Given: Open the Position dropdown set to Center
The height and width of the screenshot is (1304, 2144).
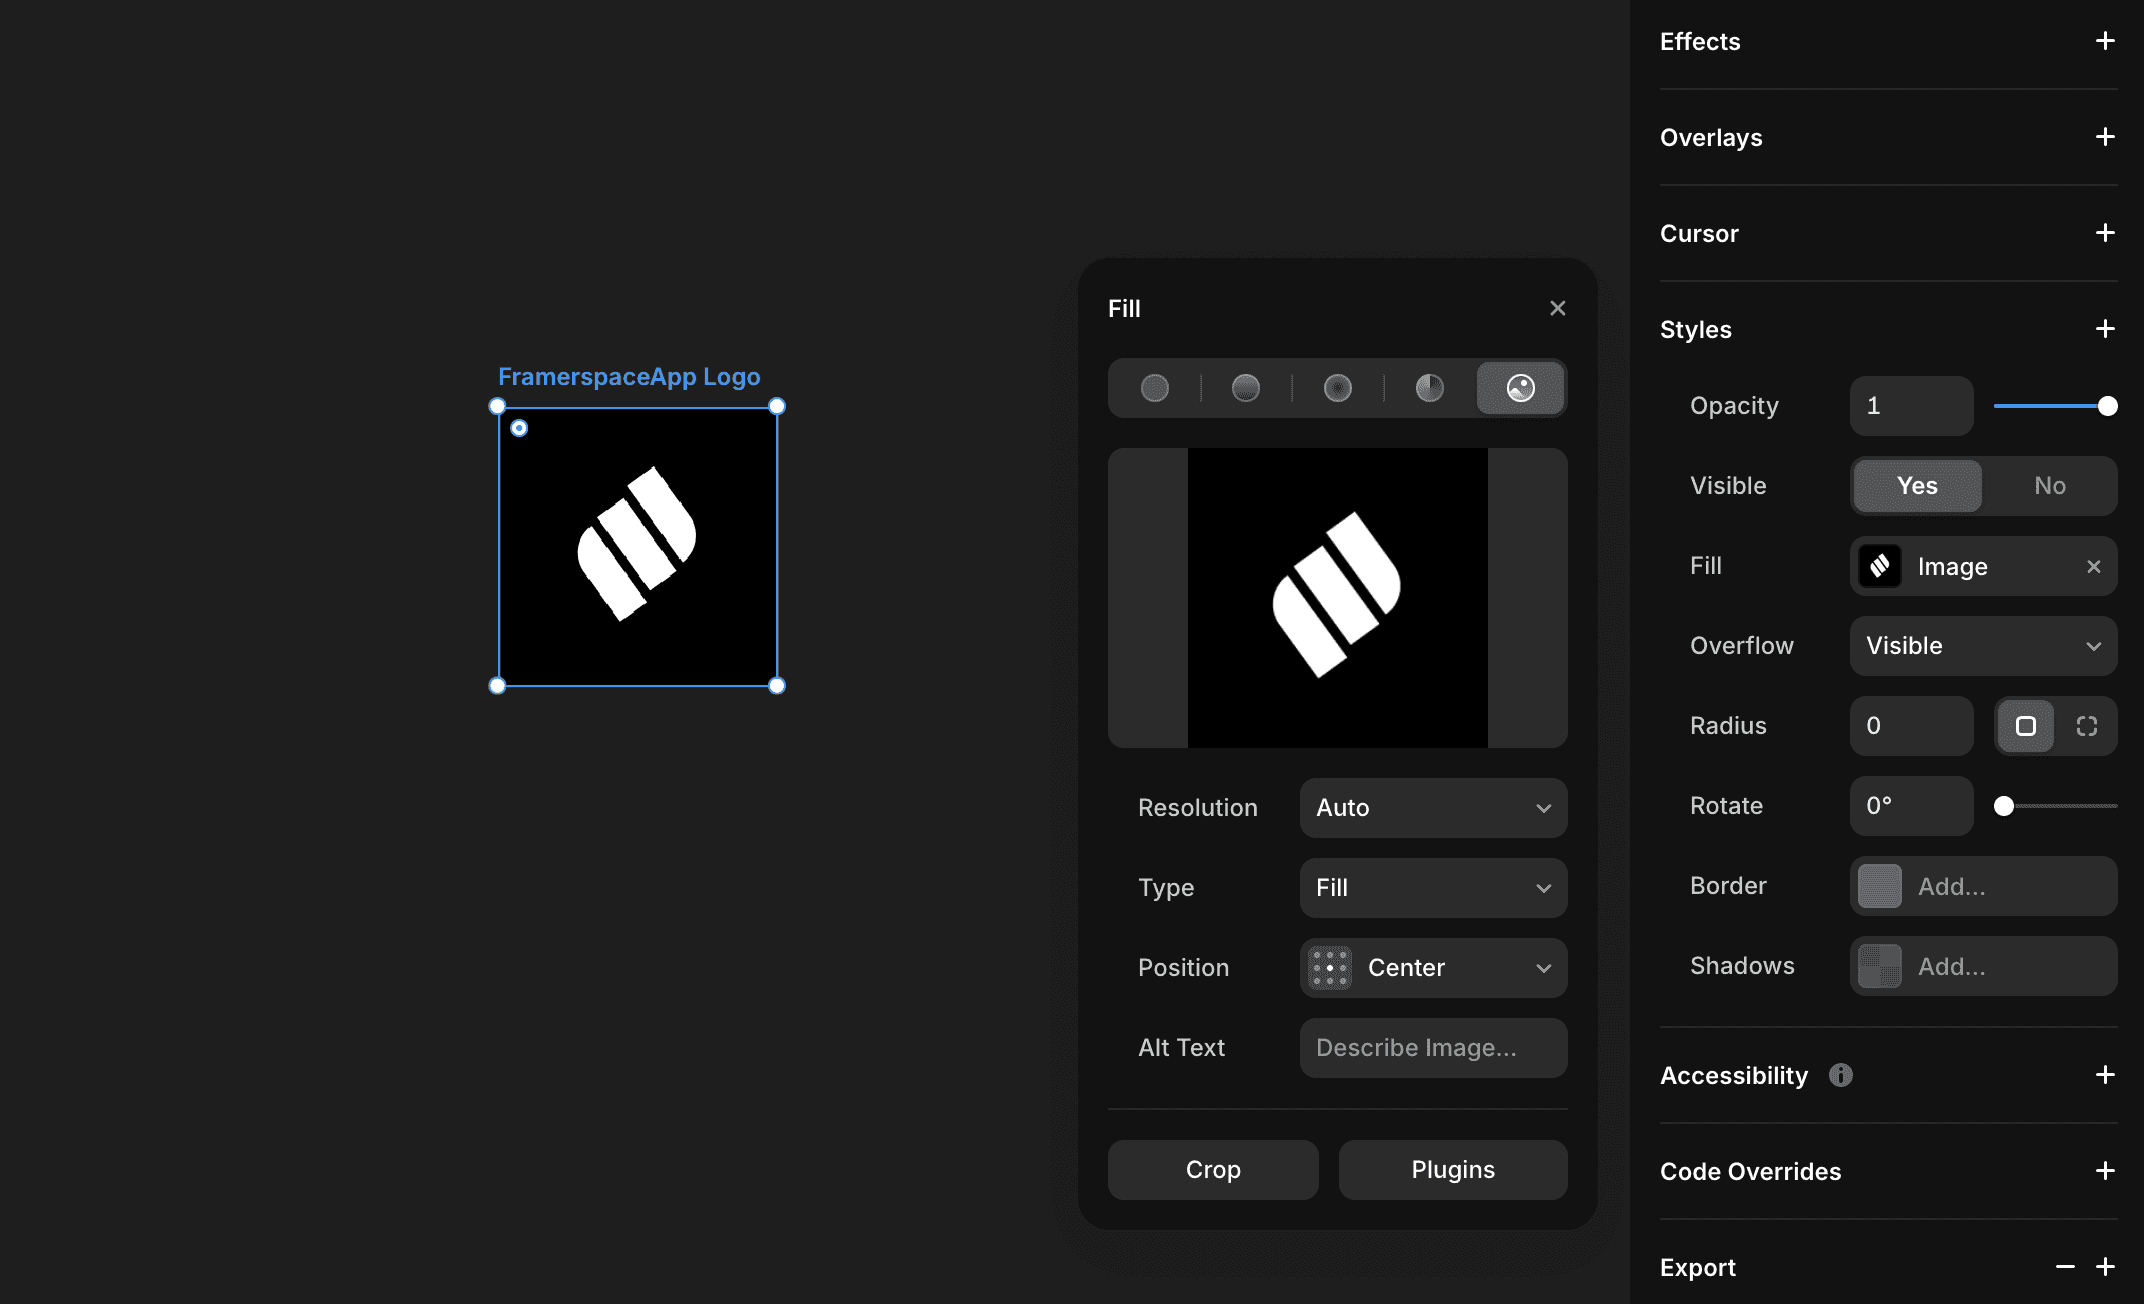Looking at the screenshot, I should pos(1433,968).
